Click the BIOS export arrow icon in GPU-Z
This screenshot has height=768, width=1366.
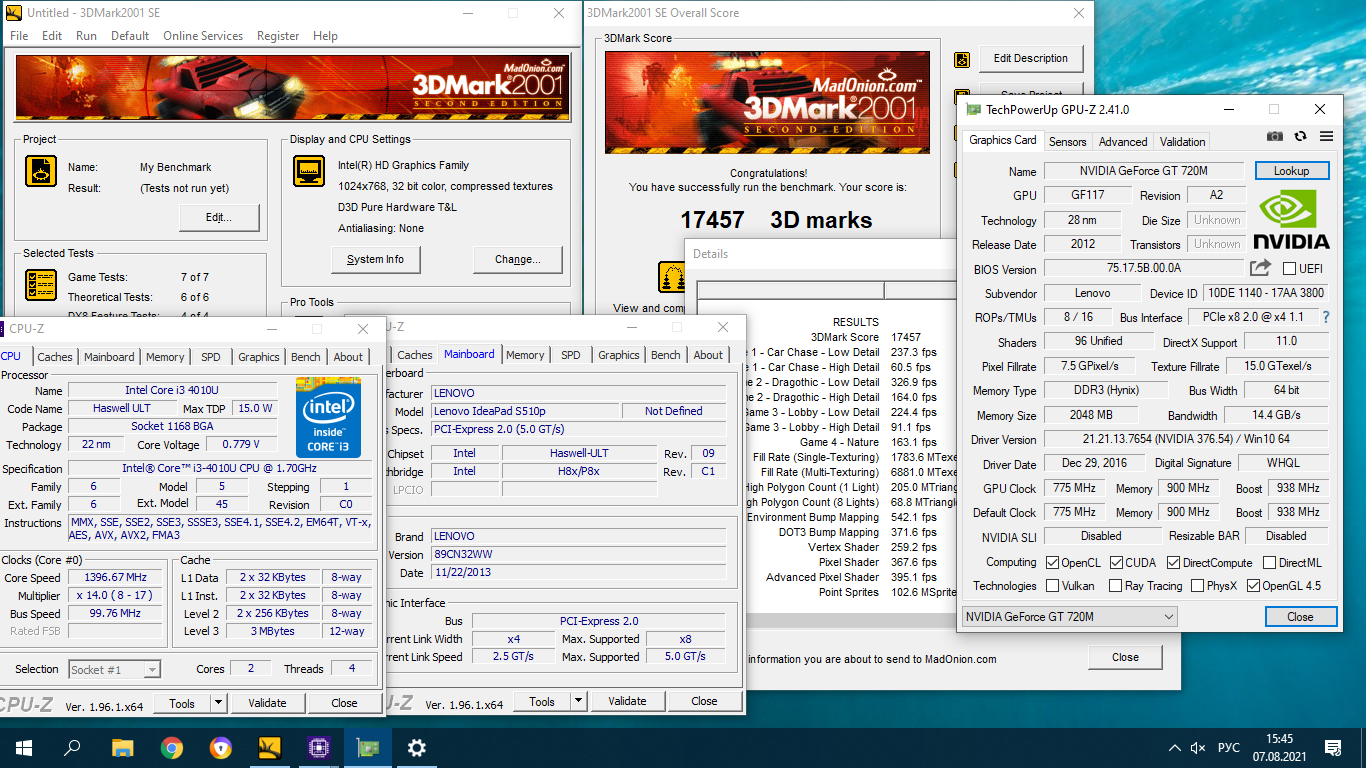pos(1260,267)
